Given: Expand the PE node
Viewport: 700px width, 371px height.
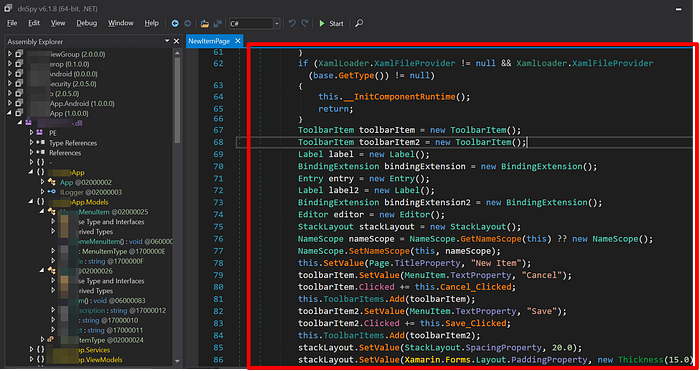Looking at the screenshot, I should [x=31, y=133].
